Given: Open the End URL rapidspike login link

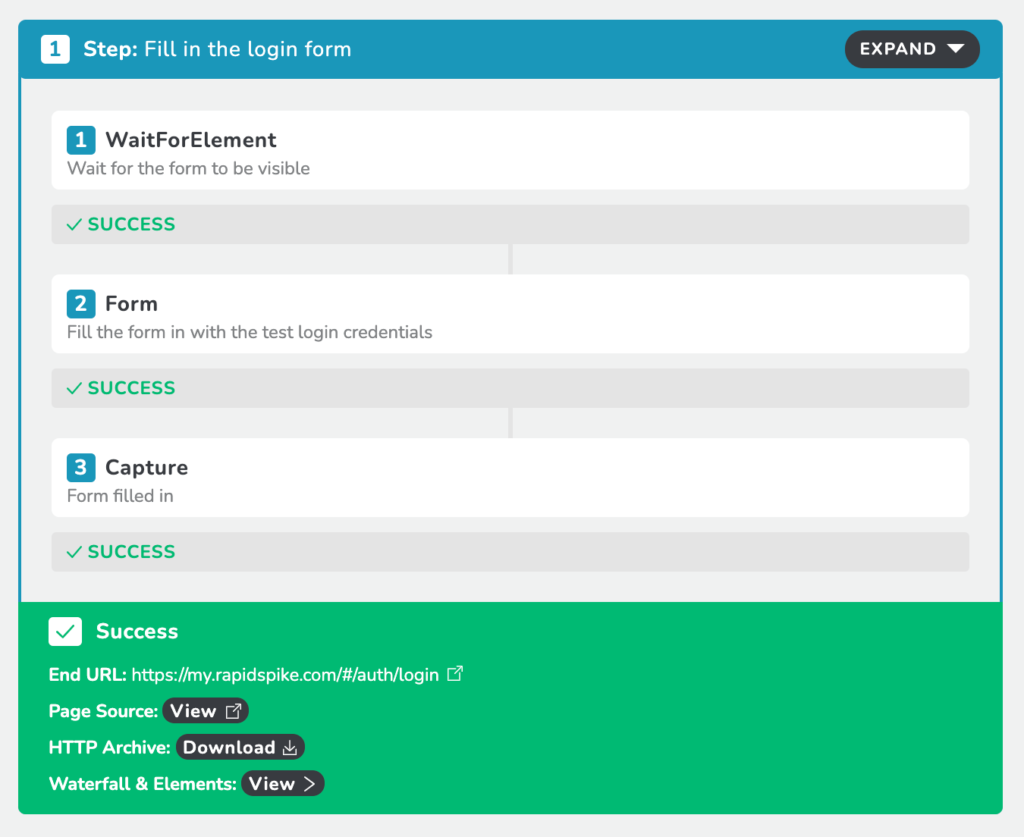Looking at the screenshot, I should coord(285,674).
